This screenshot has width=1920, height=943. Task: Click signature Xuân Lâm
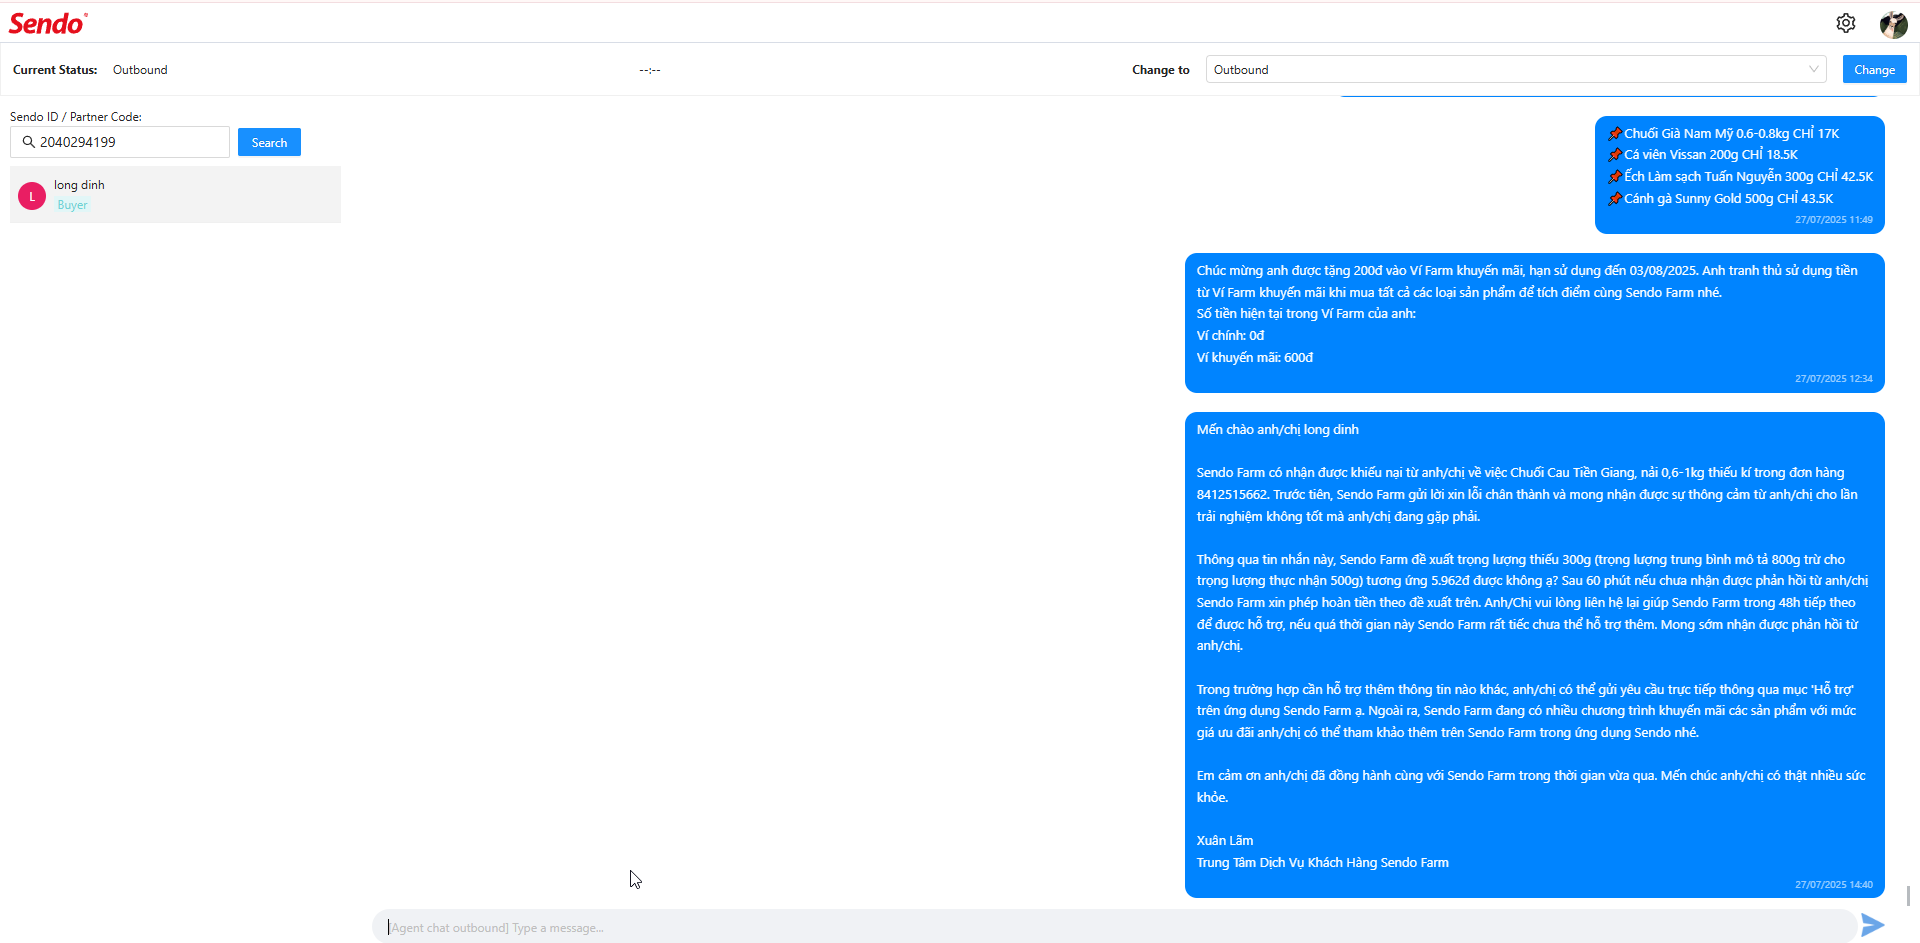pyautogui.click(x=1224, y=840)
